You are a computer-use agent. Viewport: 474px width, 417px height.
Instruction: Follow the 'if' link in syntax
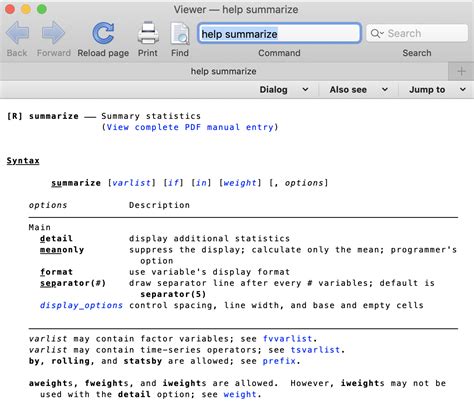point(173,183)
